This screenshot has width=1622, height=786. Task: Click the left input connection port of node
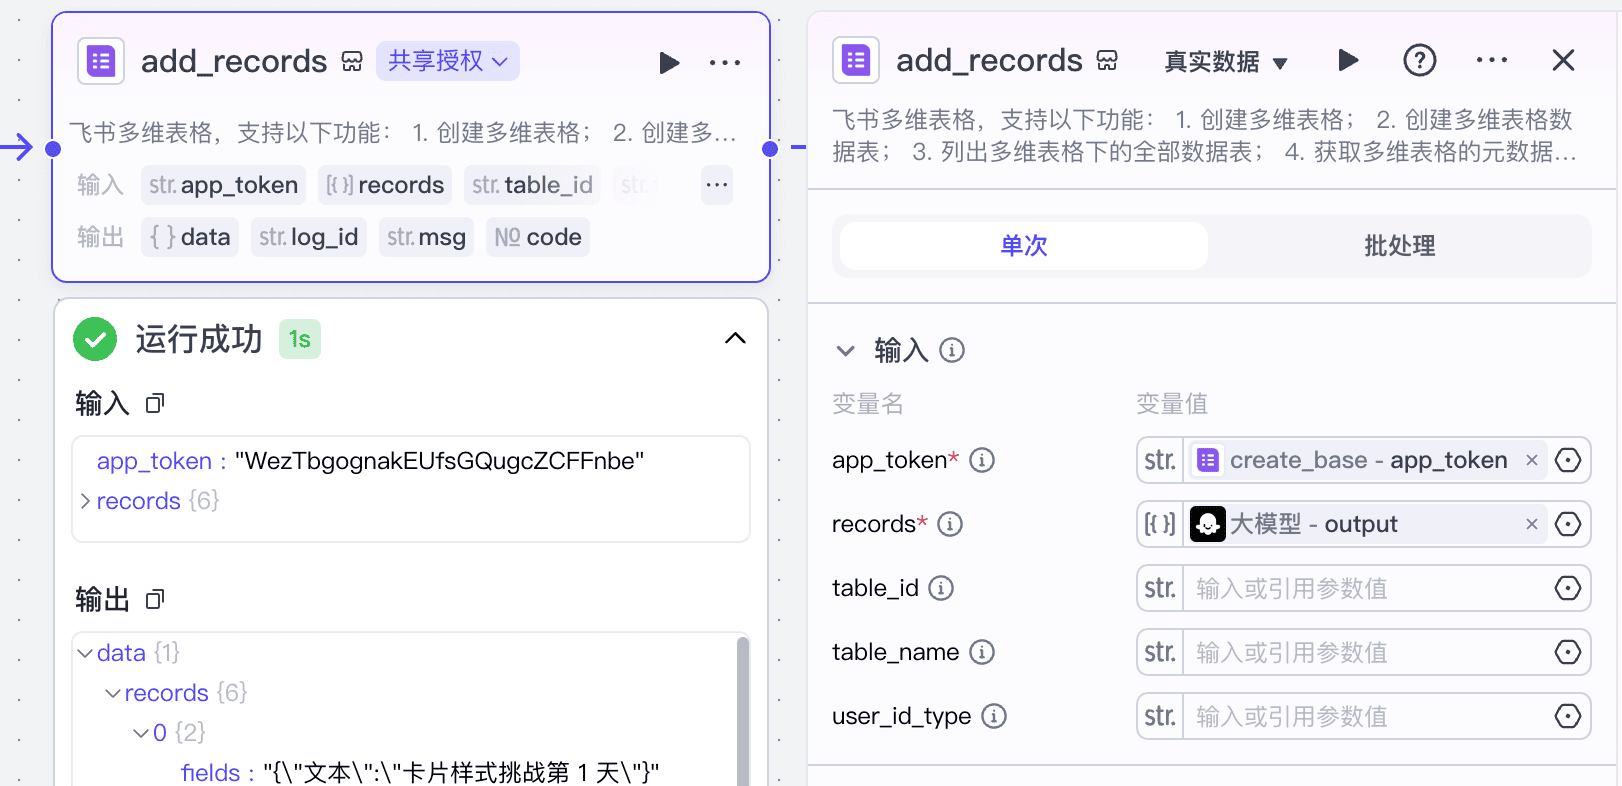click(54, 149)
